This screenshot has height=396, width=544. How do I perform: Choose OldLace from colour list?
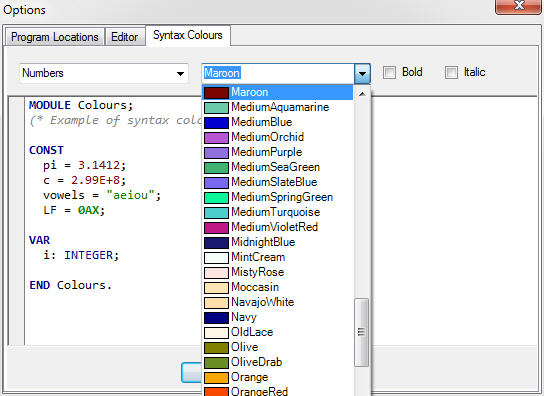point(278,332)
